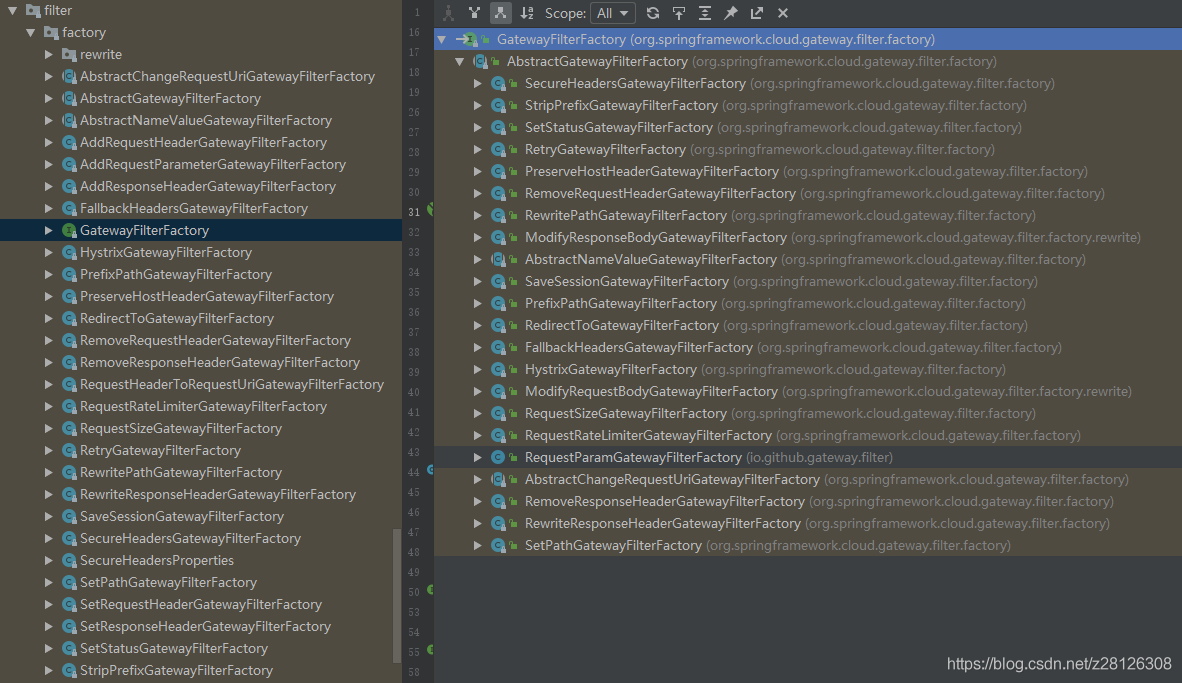Image resolution: width=1182 pixels, height=683 pixels.
Task: Click the gutter marker icon on line 31
Action: point(430,210)
